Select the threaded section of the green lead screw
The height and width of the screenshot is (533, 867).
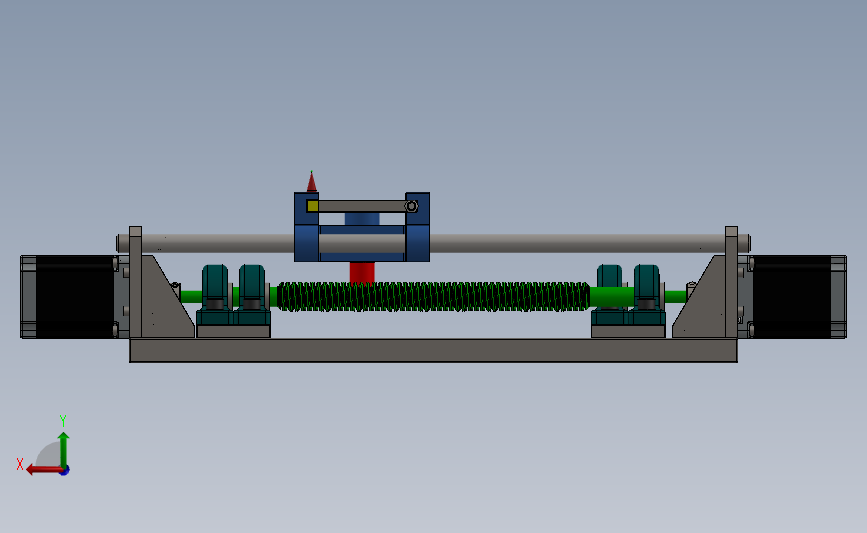(433, 296)
